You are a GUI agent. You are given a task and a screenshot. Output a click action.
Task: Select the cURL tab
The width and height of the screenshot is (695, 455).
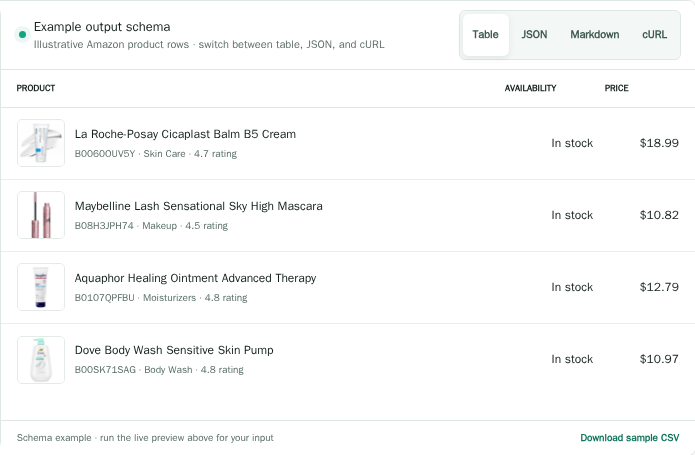pos(654,35)
